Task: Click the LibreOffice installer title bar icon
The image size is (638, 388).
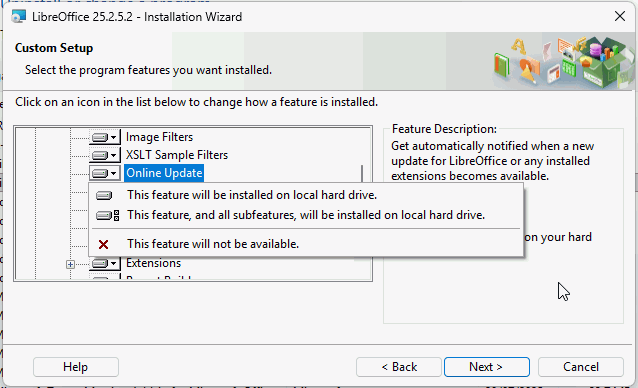Action: (x=18, y=17)
